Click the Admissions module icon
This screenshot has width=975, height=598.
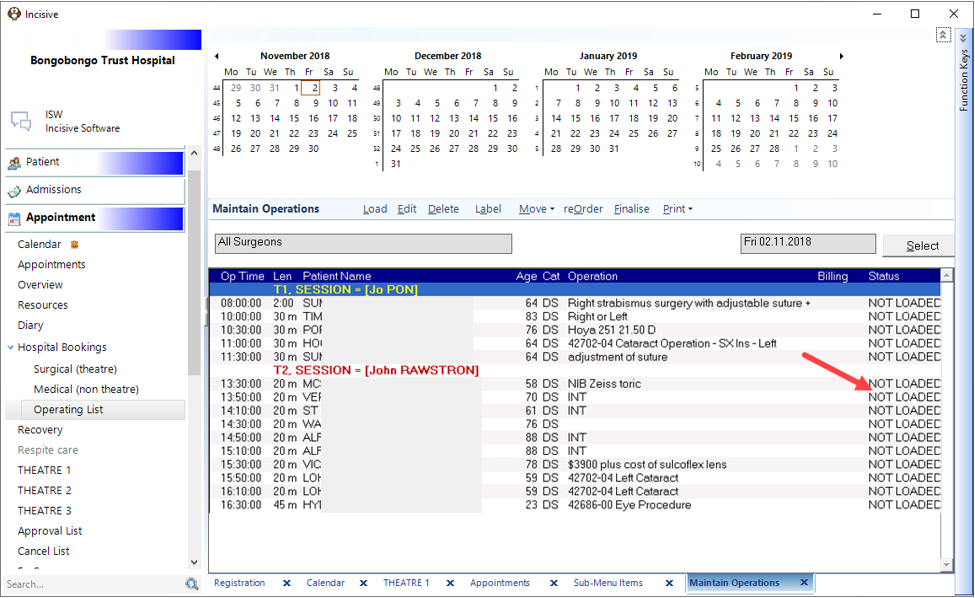[14, 191]
